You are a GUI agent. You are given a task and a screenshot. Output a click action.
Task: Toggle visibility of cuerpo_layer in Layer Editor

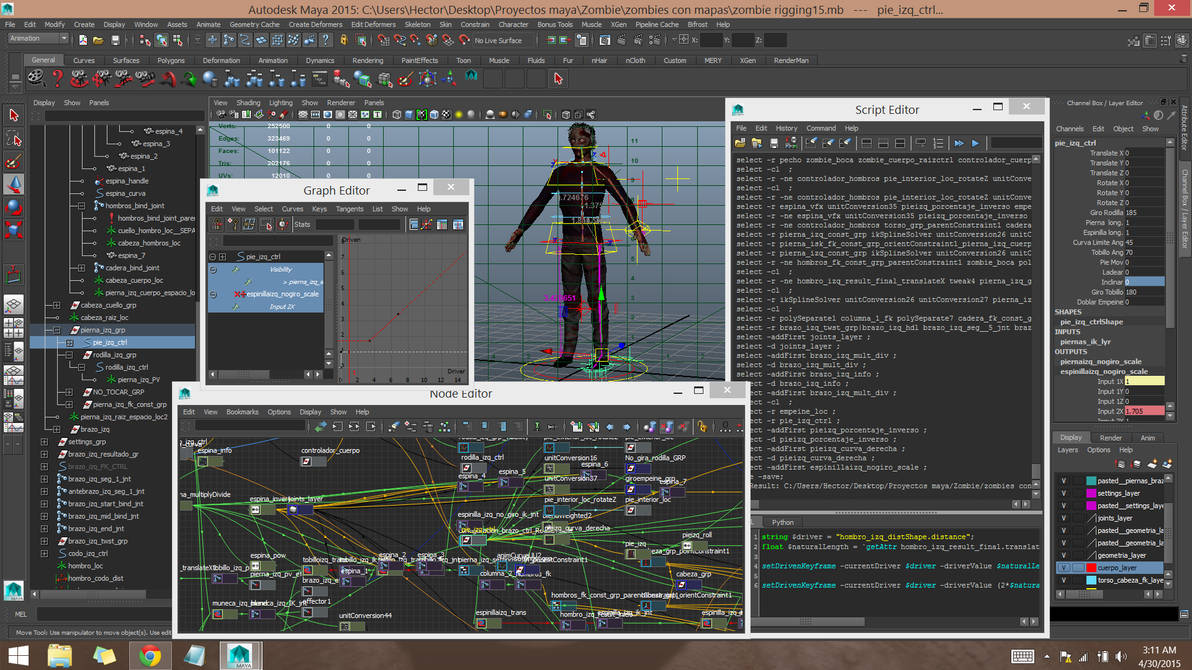(1064, 568)
